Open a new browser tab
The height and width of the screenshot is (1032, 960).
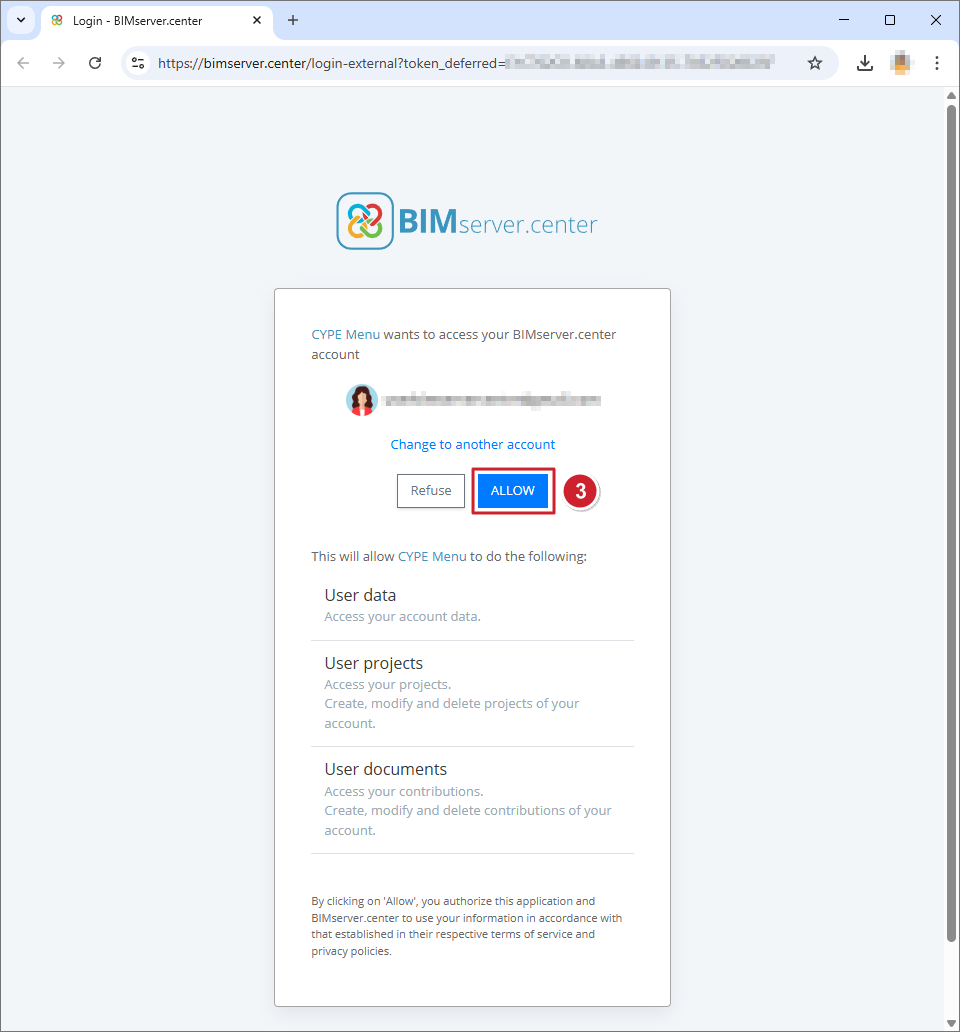coord(293,20)
